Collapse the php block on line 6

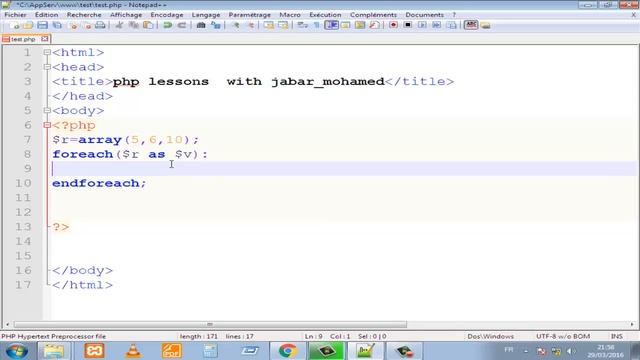coord(47,125)
